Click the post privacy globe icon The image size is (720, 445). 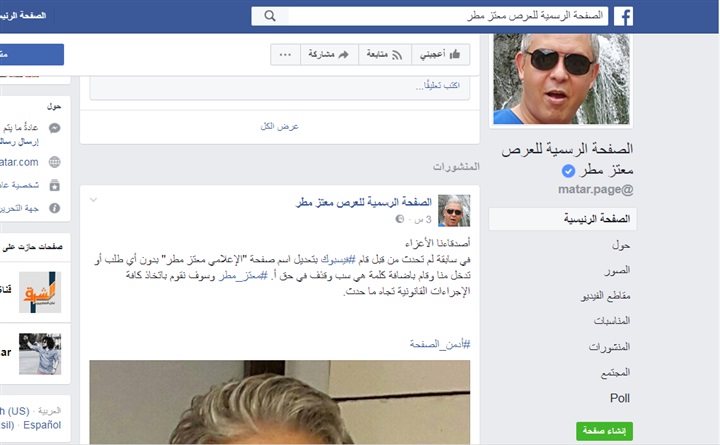coord(400,220)
